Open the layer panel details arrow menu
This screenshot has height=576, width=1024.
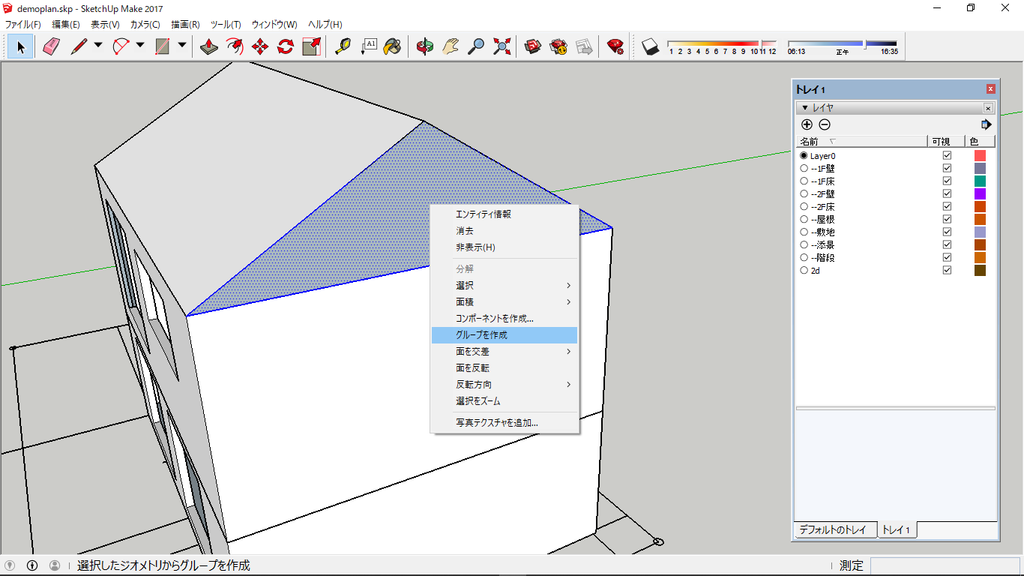(986, 125)
